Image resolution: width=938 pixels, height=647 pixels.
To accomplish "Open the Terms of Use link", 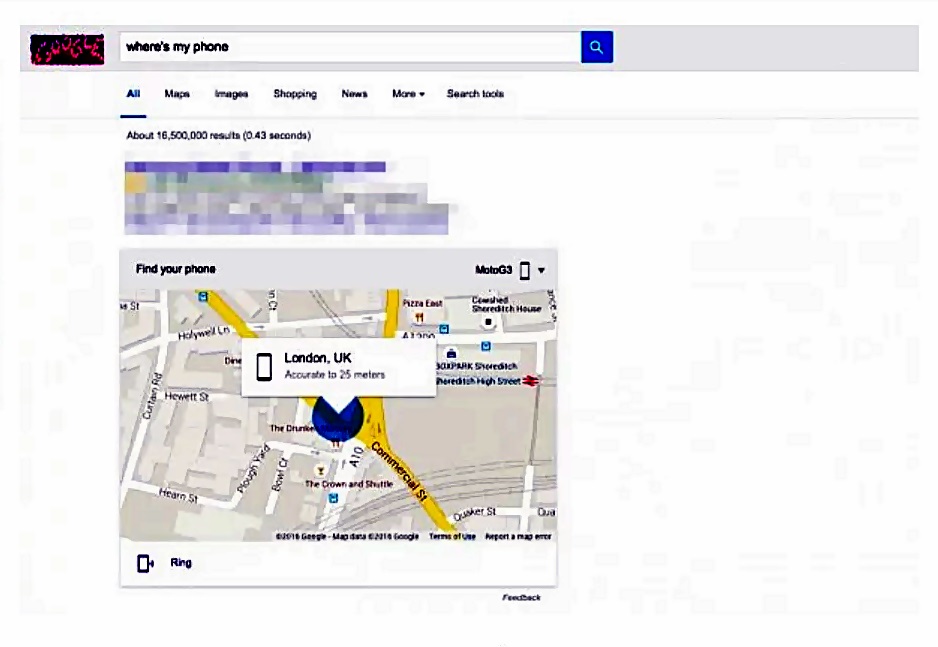I will coord(452,536).
